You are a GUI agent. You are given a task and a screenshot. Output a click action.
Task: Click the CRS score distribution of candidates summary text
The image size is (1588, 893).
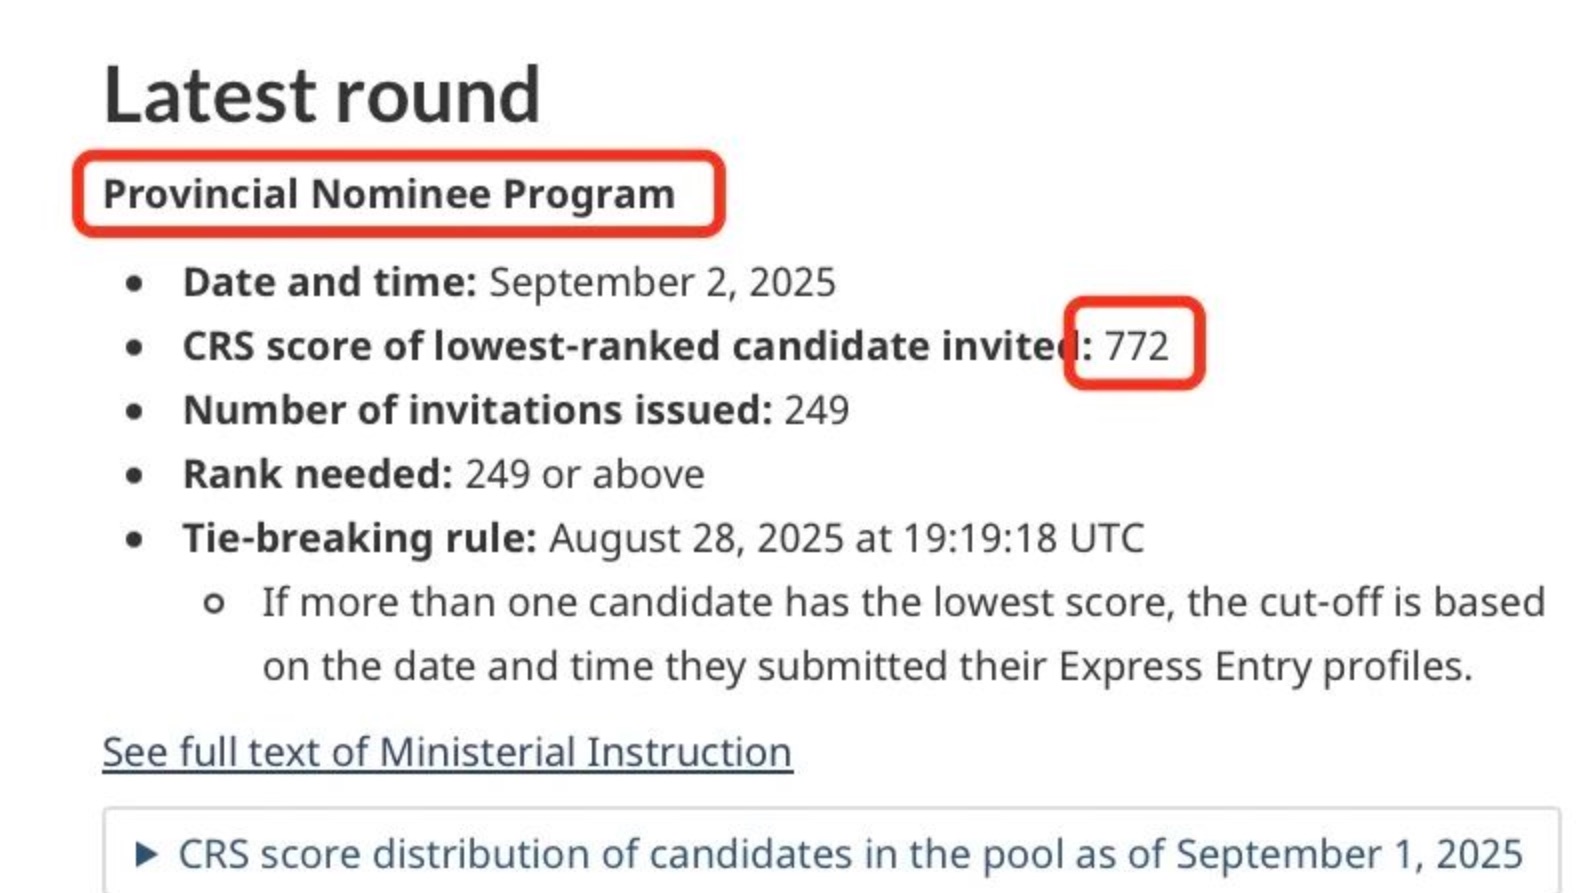click(x=850, y=854)
